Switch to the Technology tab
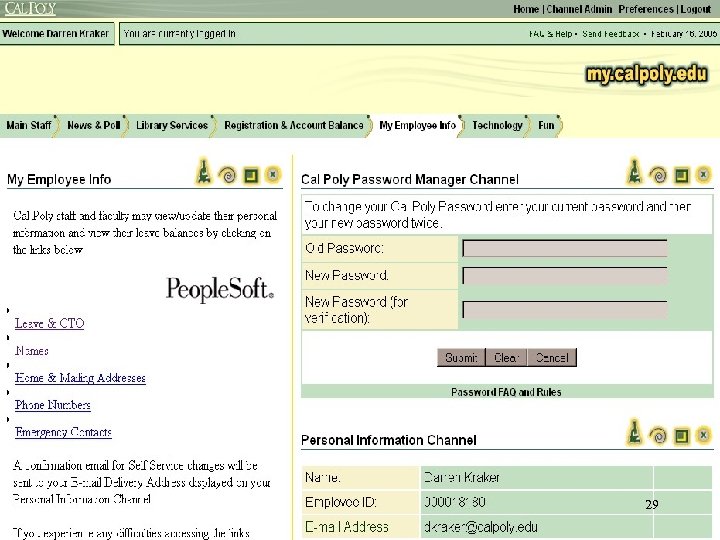The image size is (720, 540). 497,125
